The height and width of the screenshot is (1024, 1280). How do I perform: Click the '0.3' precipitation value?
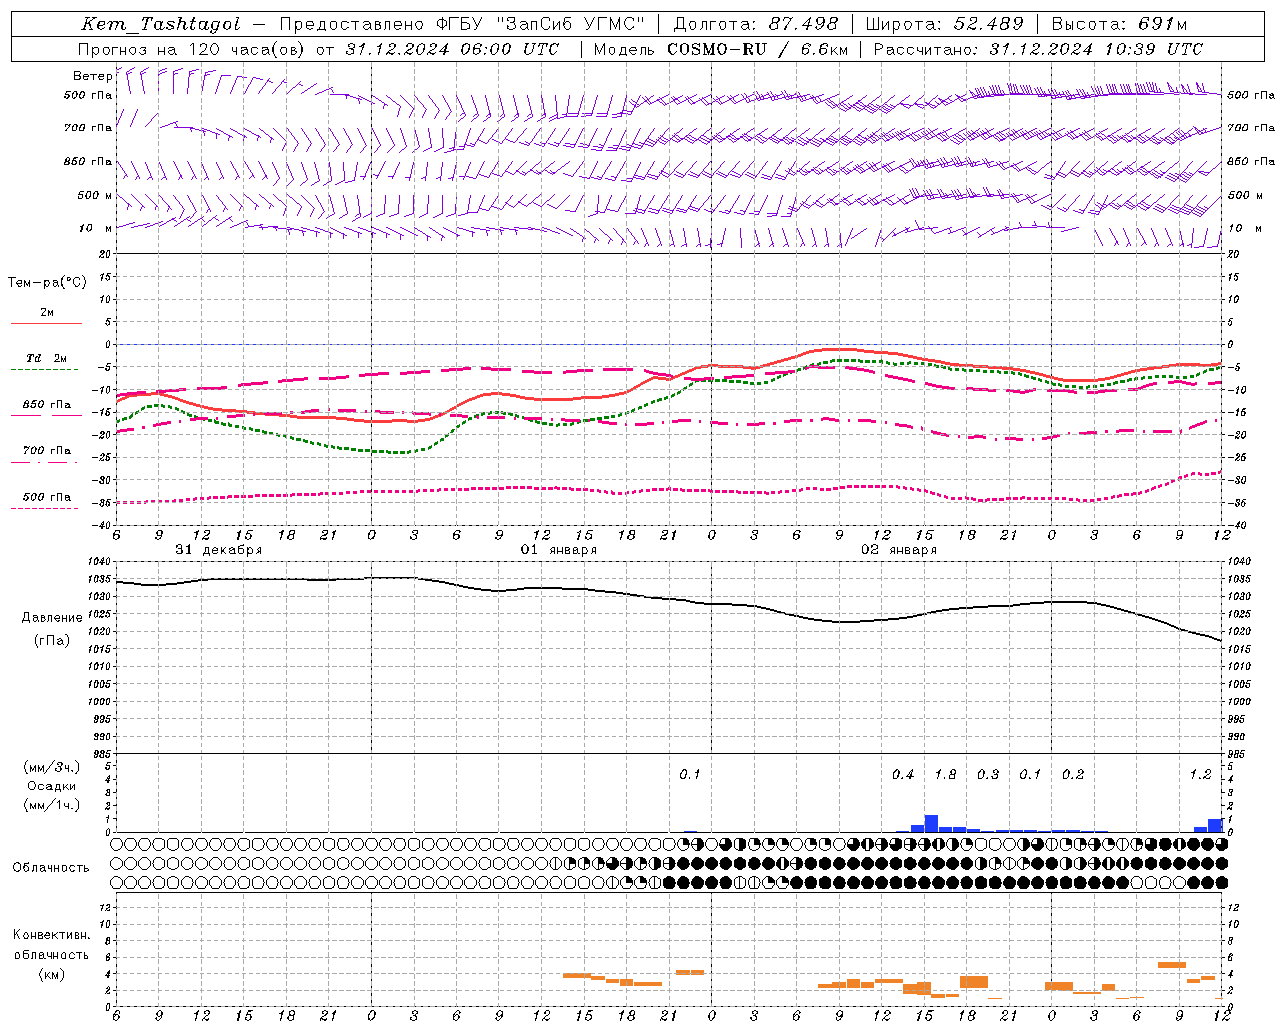988,774
